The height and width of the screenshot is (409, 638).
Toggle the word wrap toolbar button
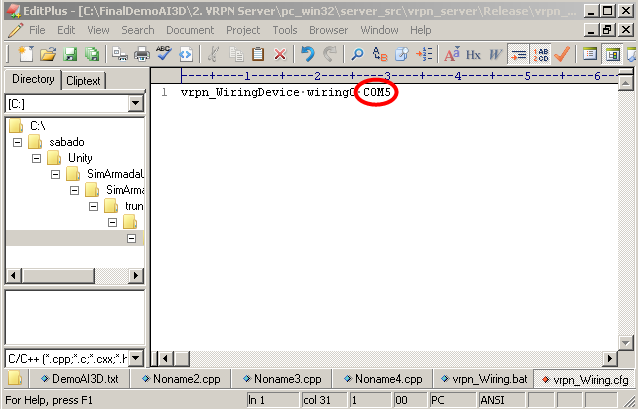tap(519, 54)
